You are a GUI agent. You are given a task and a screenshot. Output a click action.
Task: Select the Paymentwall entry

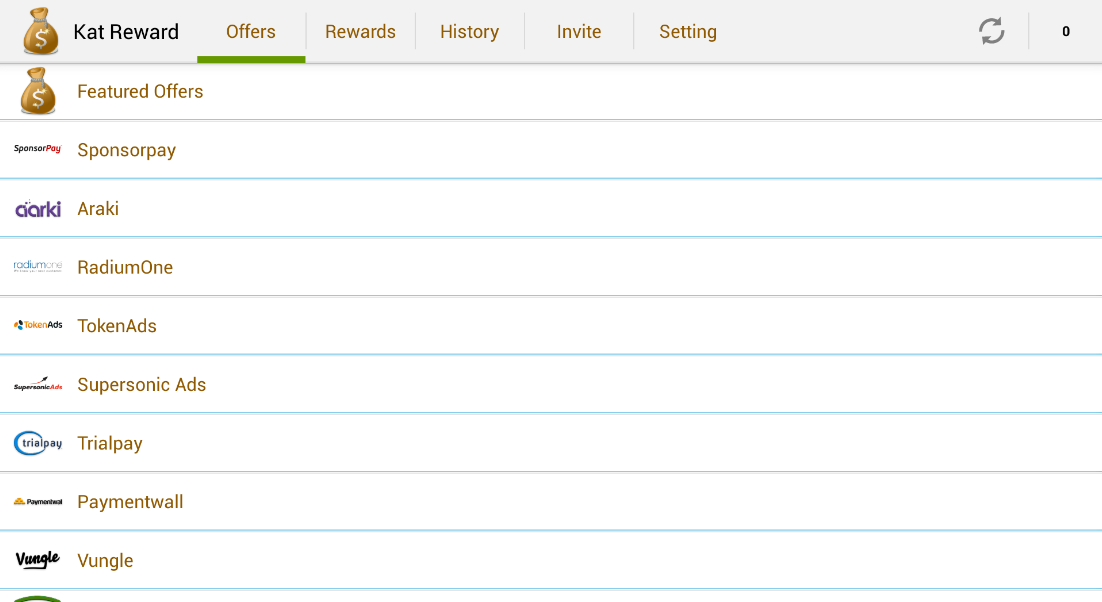(x=551, y=502)
